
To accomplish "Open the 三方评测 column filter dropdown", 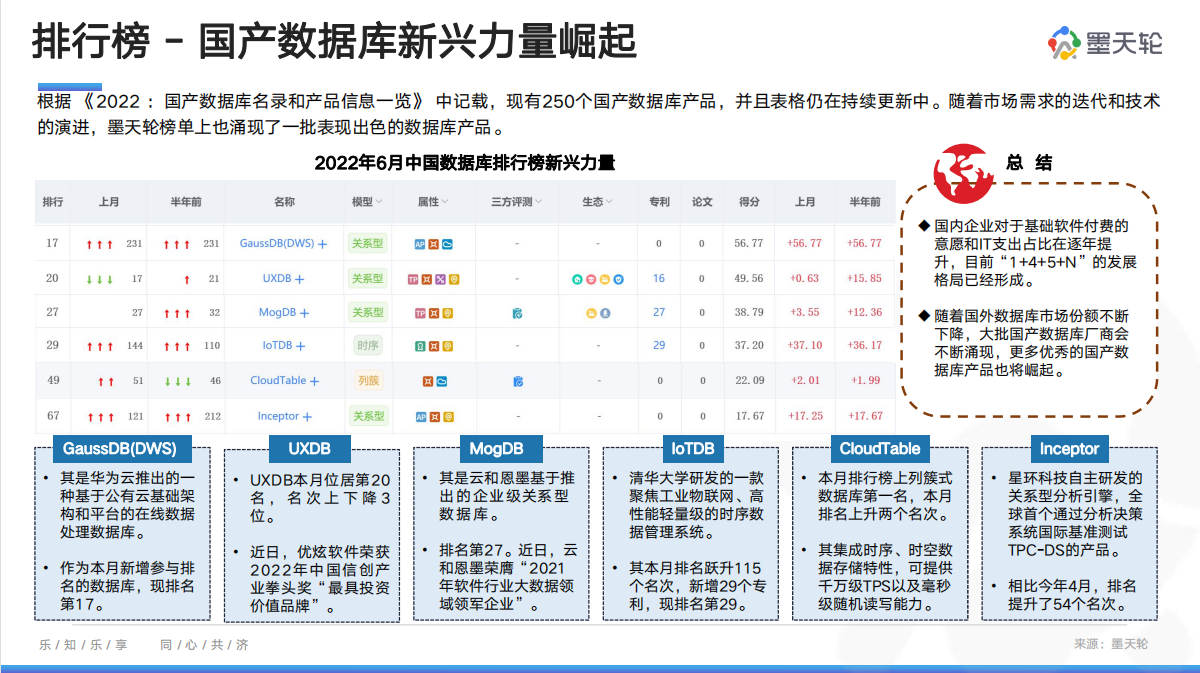I will [x=538, y=201].
